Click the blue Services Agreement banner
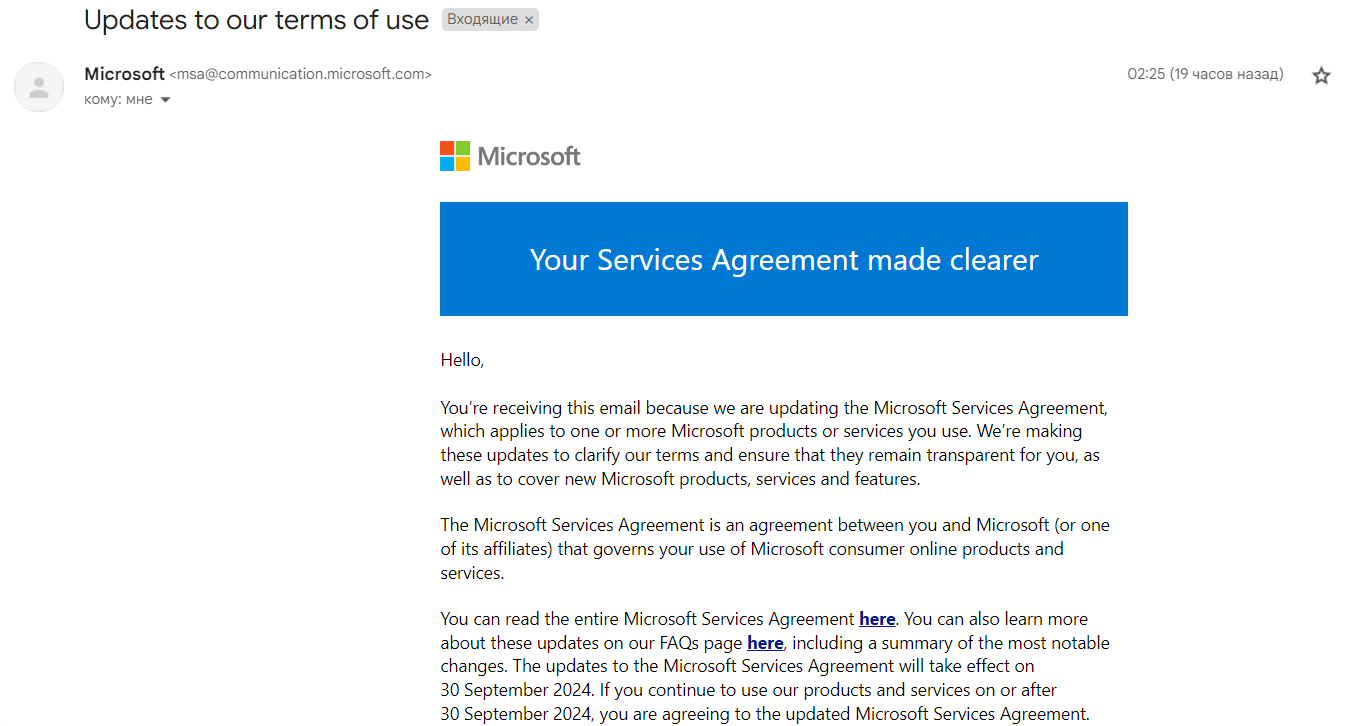Screen dimensions: 1355x726 pos(783,259)
